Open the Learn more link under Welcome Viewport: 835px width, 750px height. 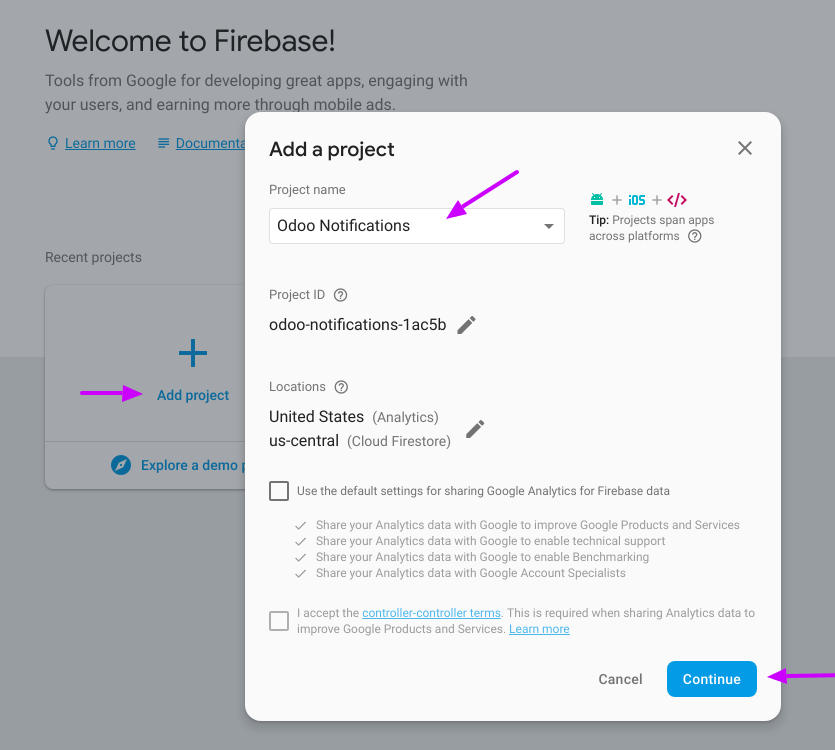[100, 143]
